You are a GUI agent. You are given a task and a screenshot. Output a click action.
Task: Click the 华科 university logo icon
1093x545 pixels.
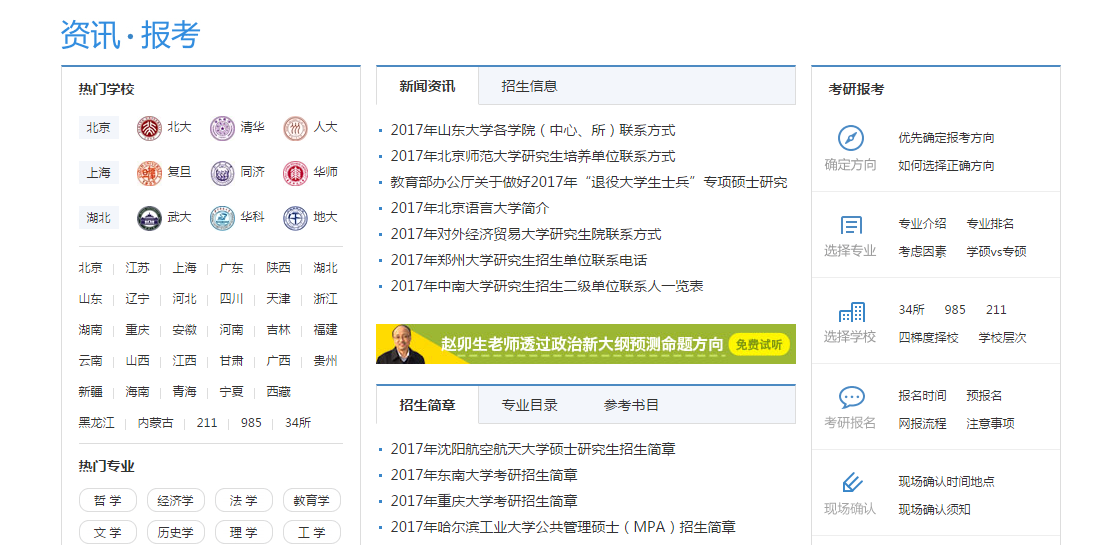coord(222,218)
